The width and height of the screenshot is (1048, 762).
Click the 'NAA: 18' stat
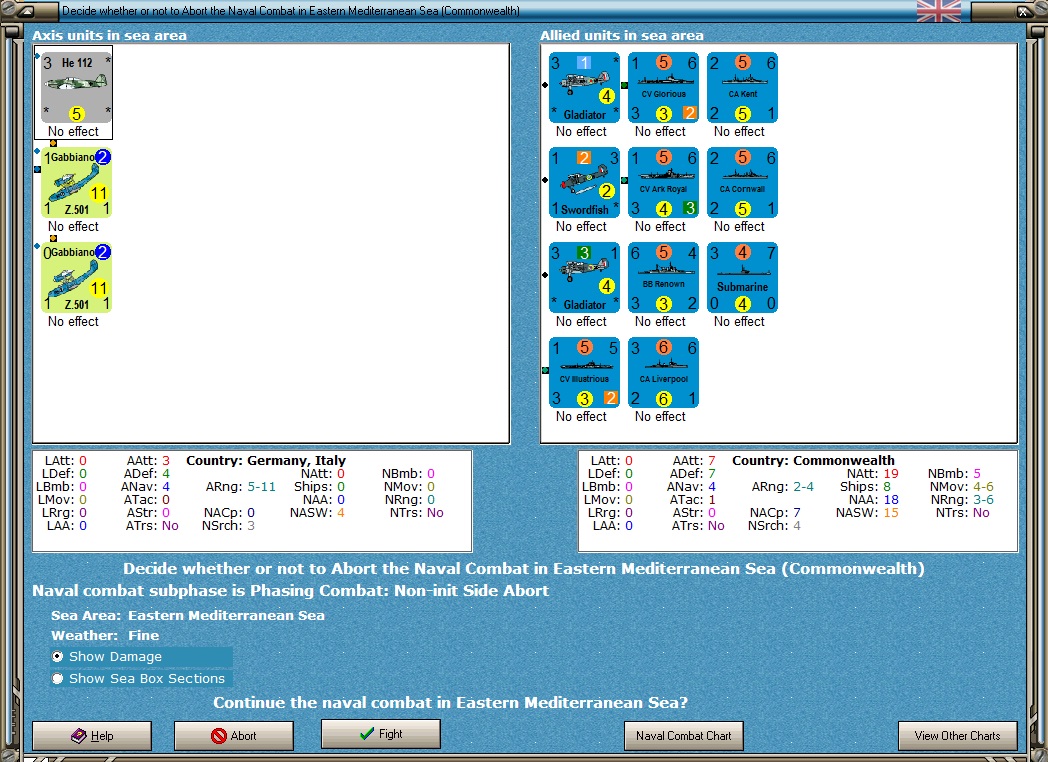click(874, 499)
